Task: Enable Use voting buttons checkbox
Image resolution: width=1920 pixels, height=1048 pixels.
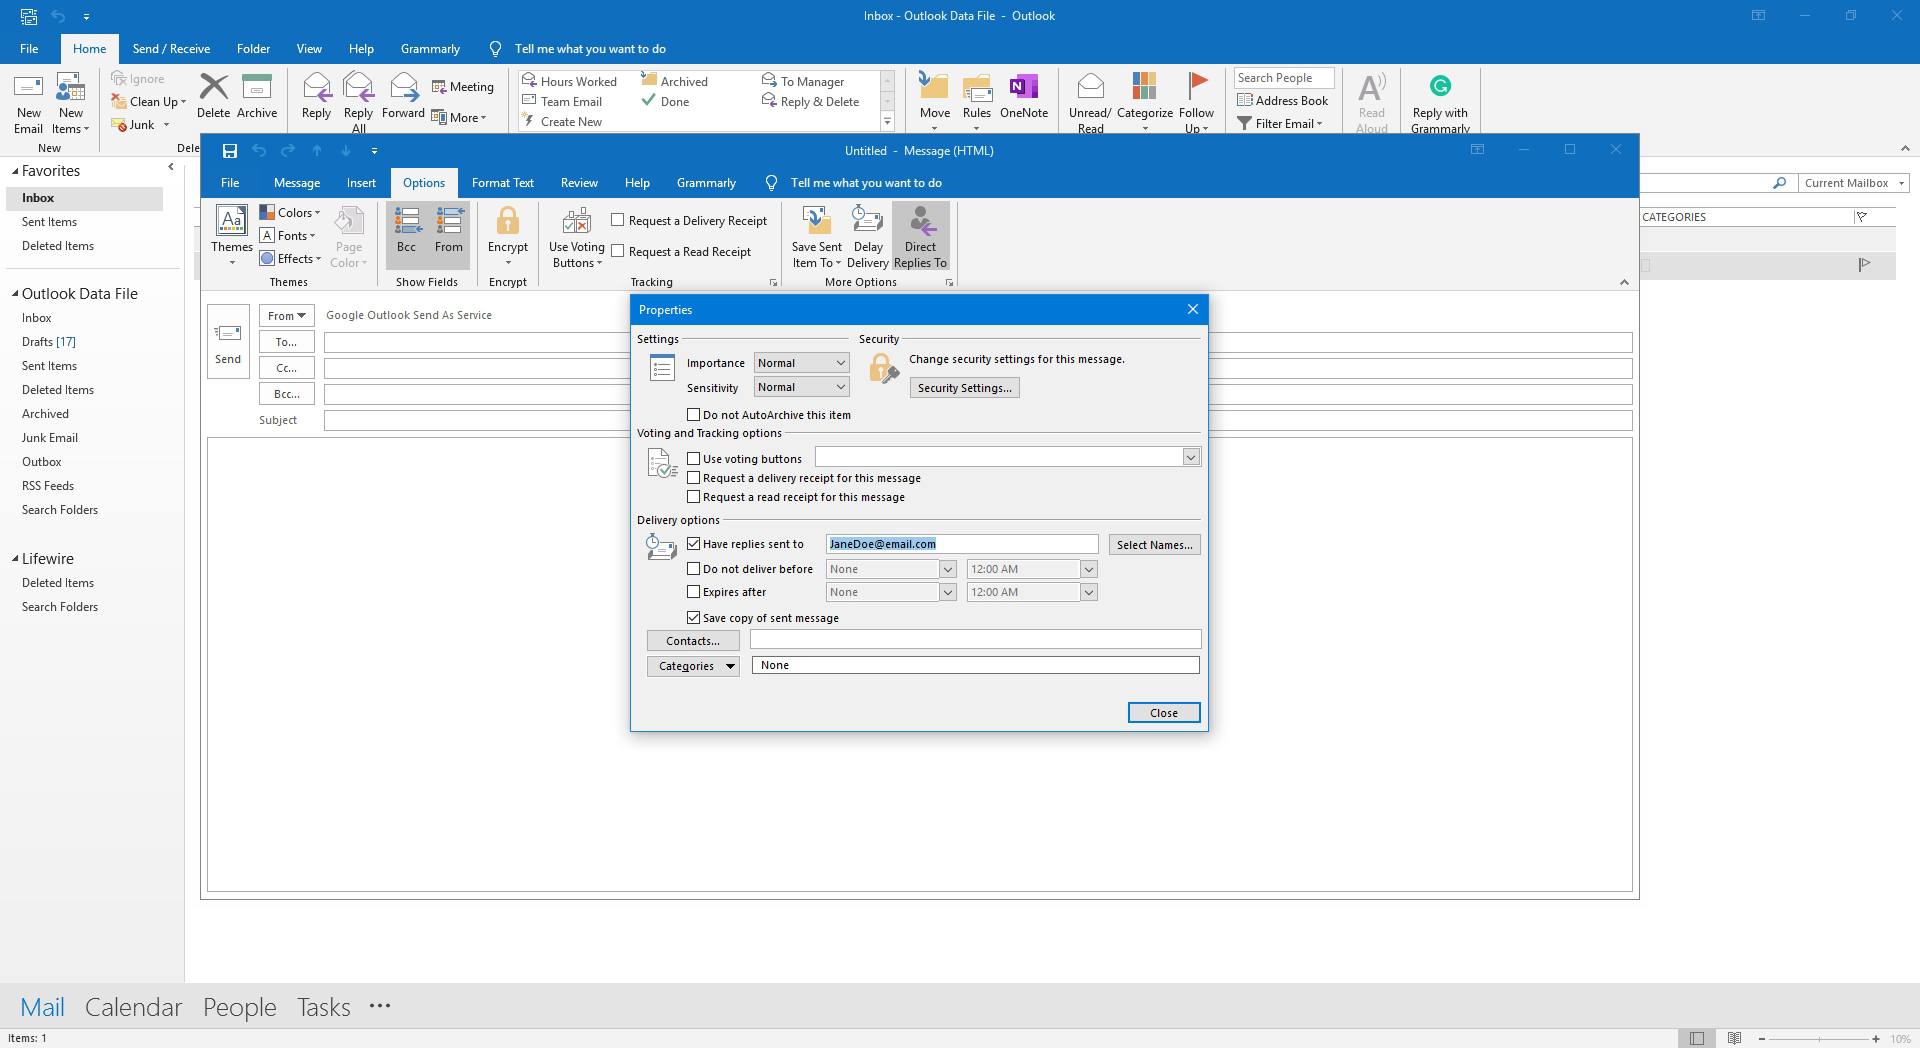Action: tap(693, 458)
